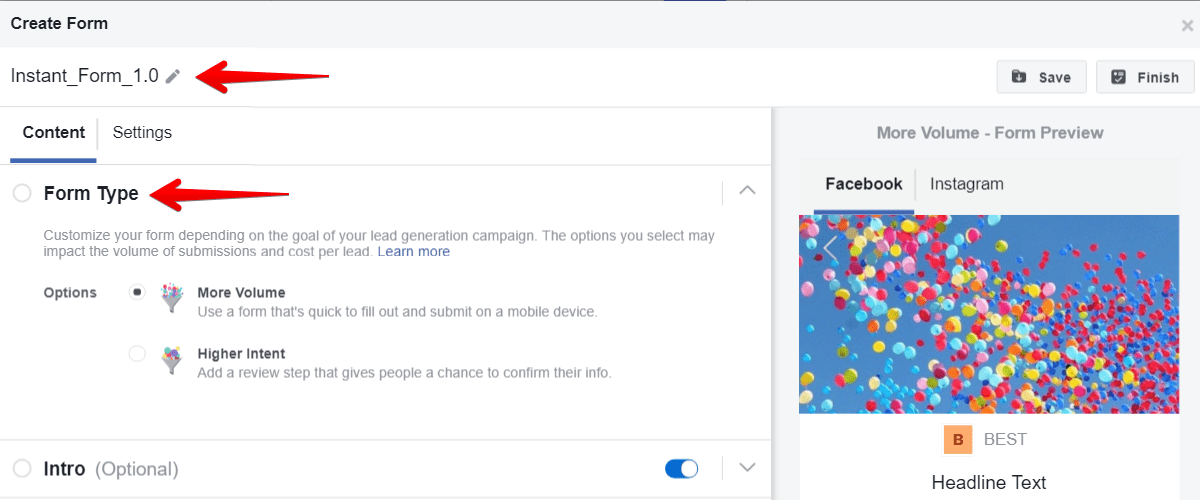This screenshot has width=1200, height=500.
Task: Click the Form Type status circle
Action: tap(22, 193)
